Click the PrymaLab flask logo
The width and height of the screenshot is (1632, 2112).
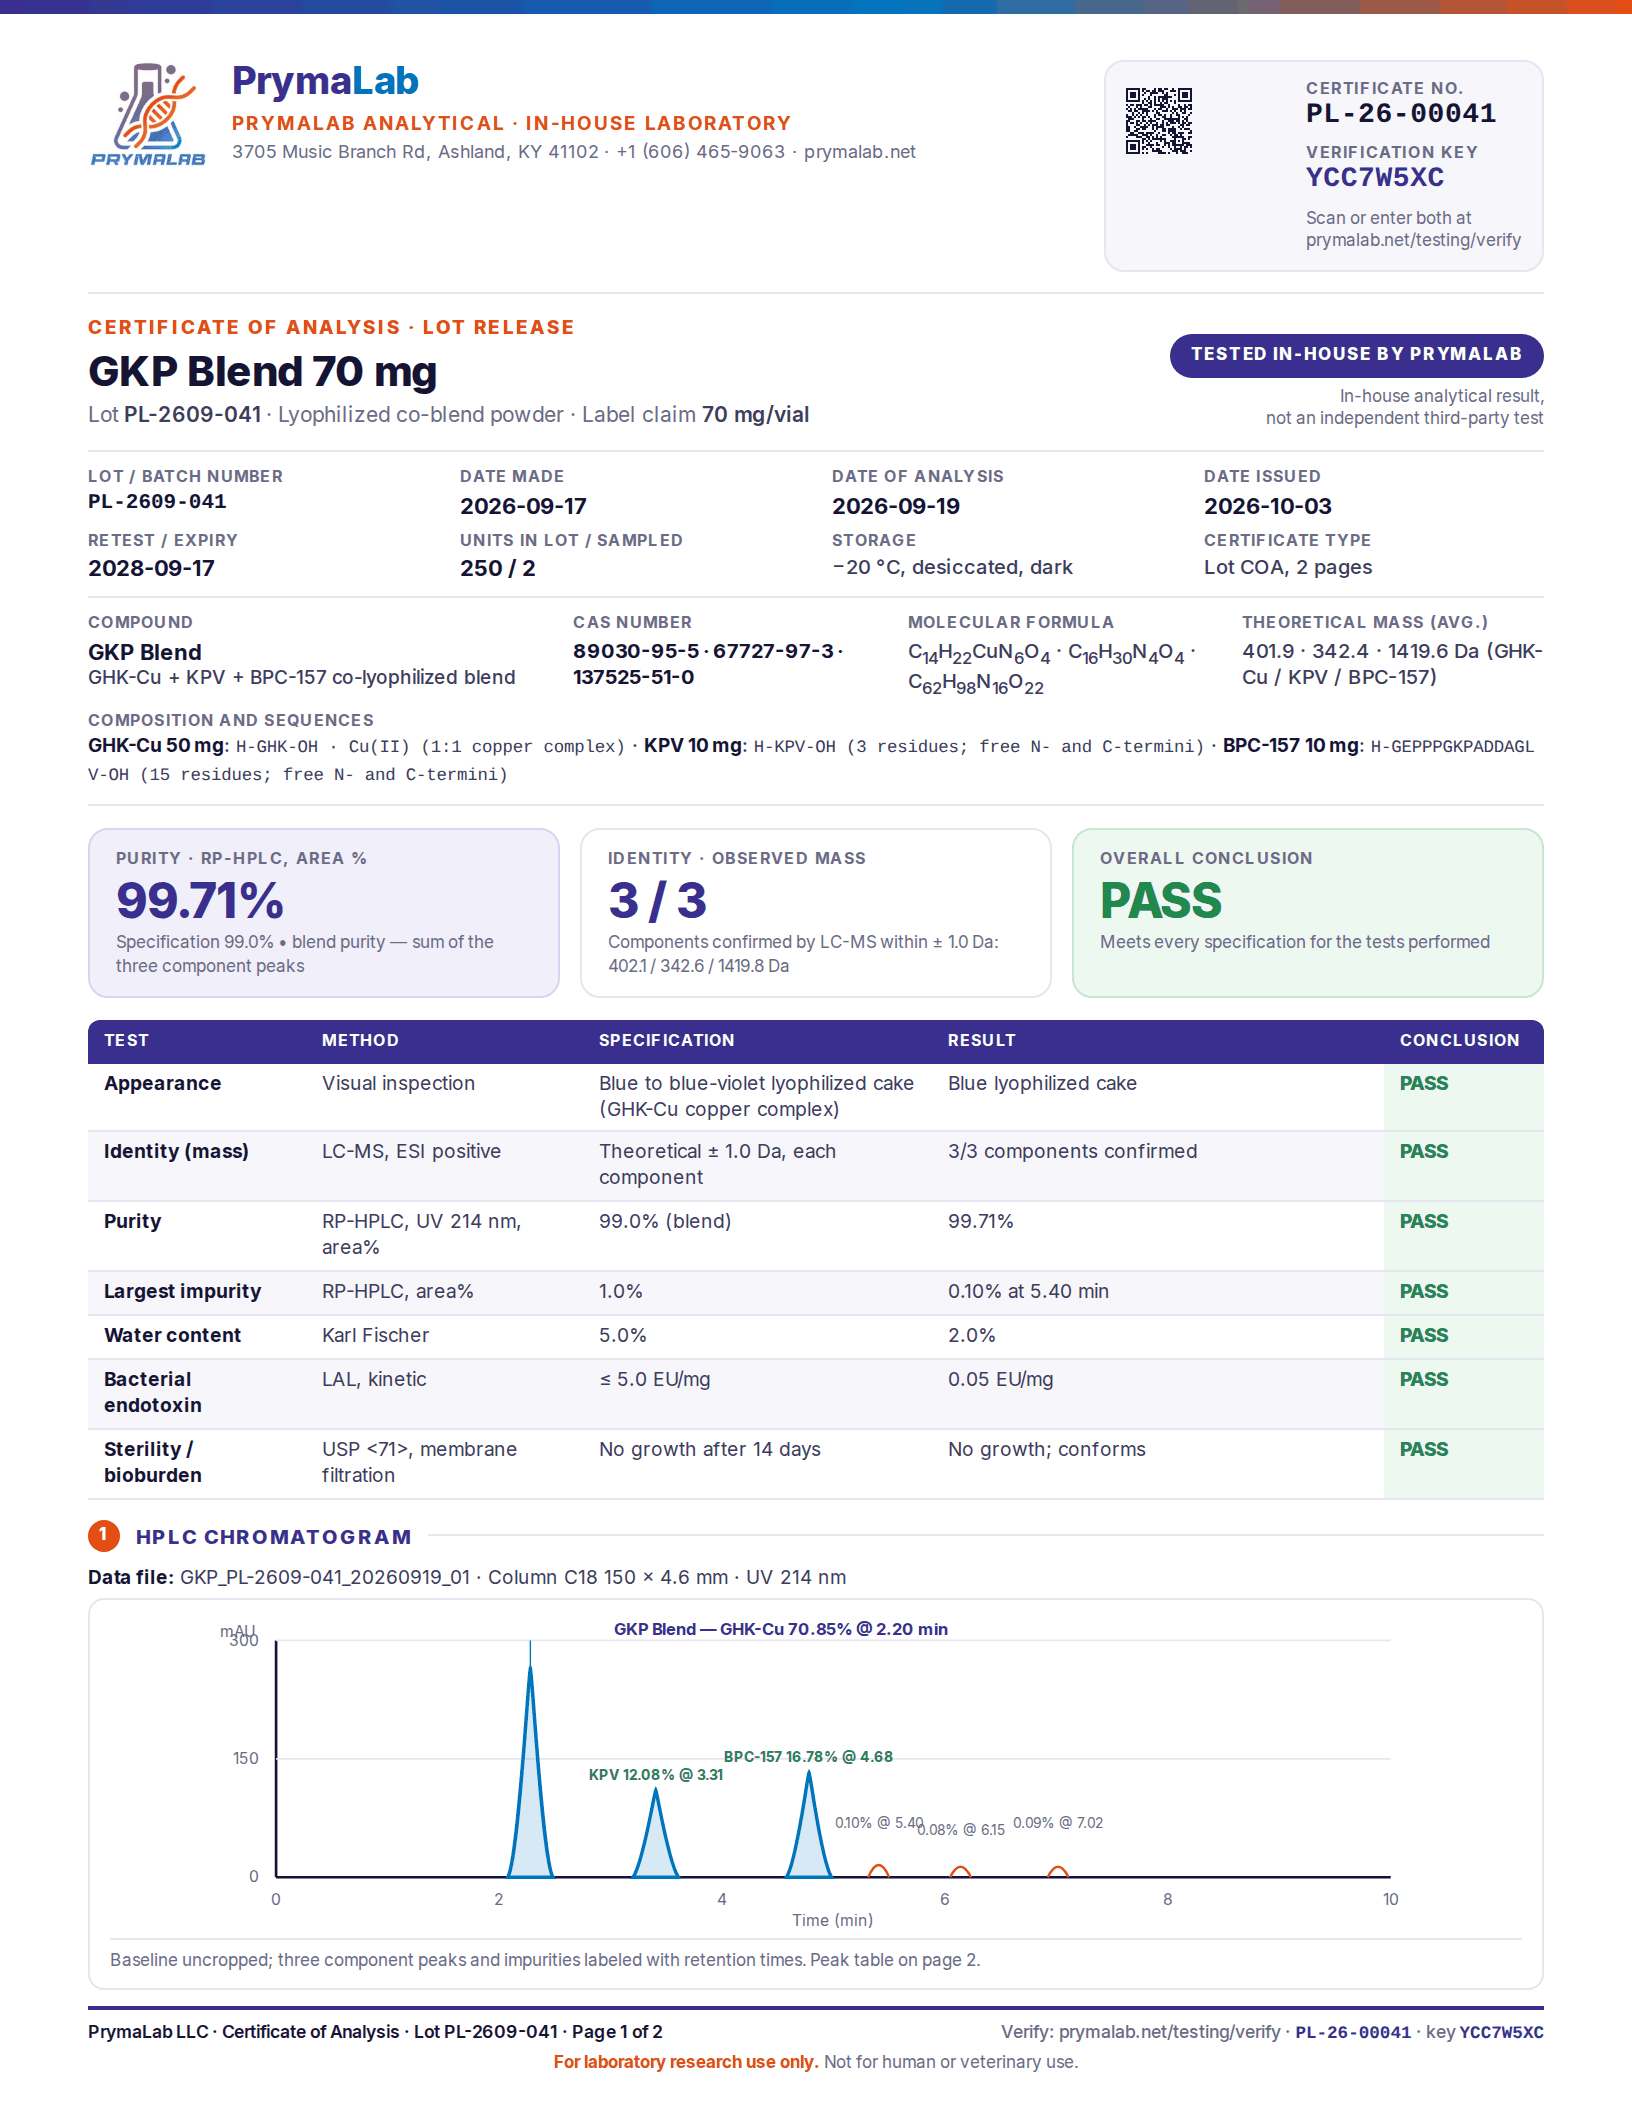(x=148, y=114)
